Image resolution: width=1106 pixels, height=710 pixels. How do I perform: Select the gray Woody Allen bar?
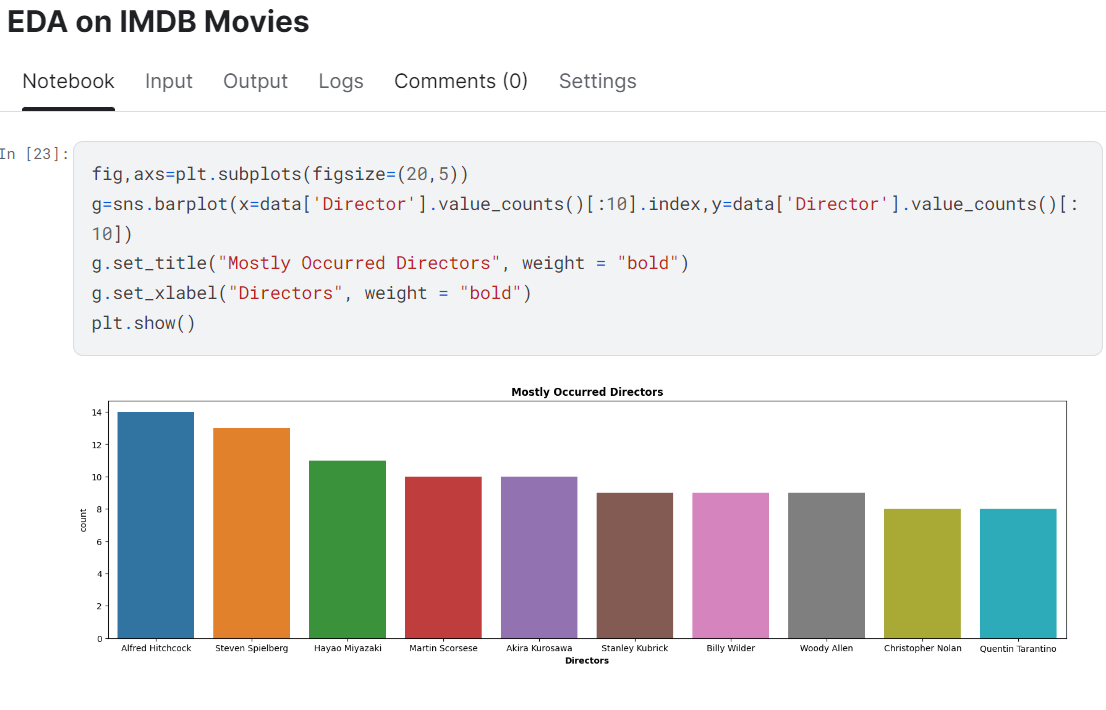(827, 565)
